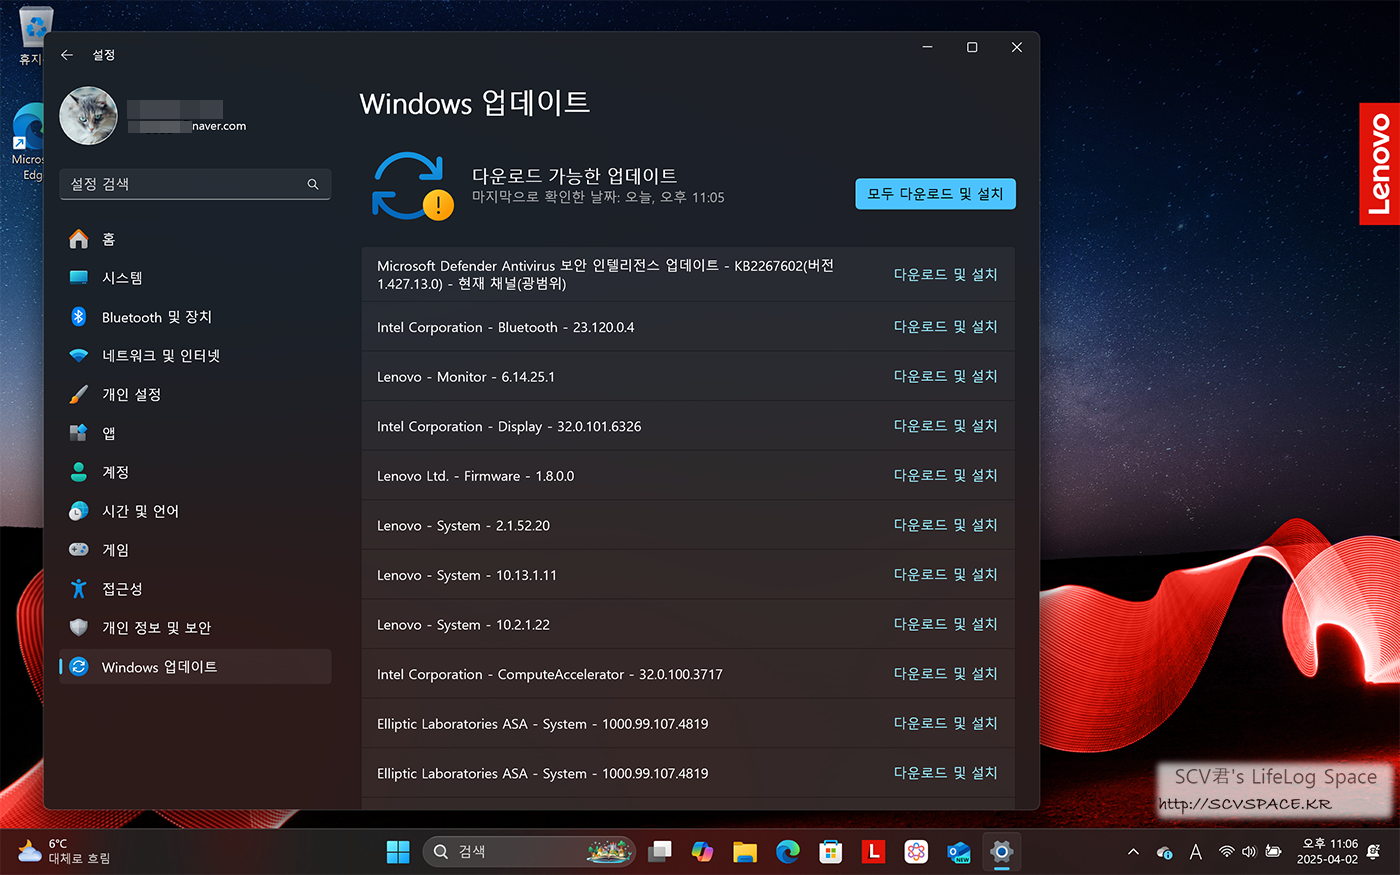Click the Wi-Fi network tray icon

point(1226,852)
